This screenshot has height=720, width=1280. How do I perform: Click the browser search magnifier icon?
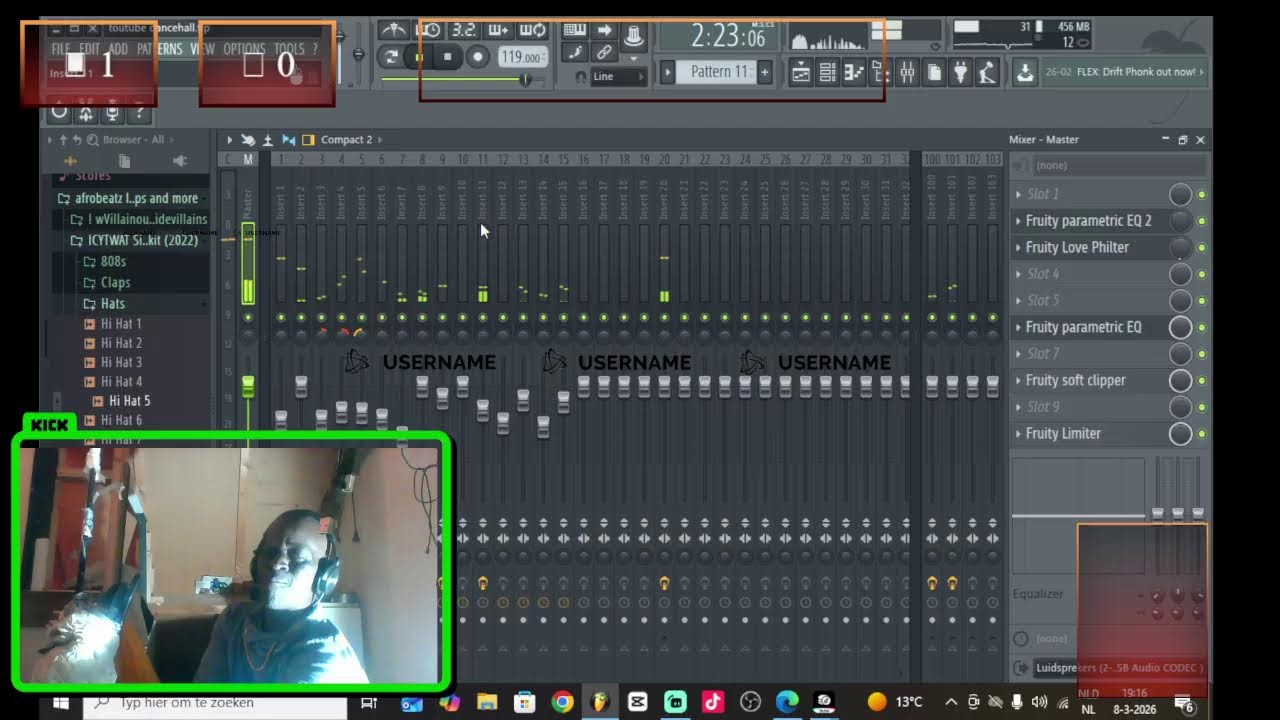[92, 140]
